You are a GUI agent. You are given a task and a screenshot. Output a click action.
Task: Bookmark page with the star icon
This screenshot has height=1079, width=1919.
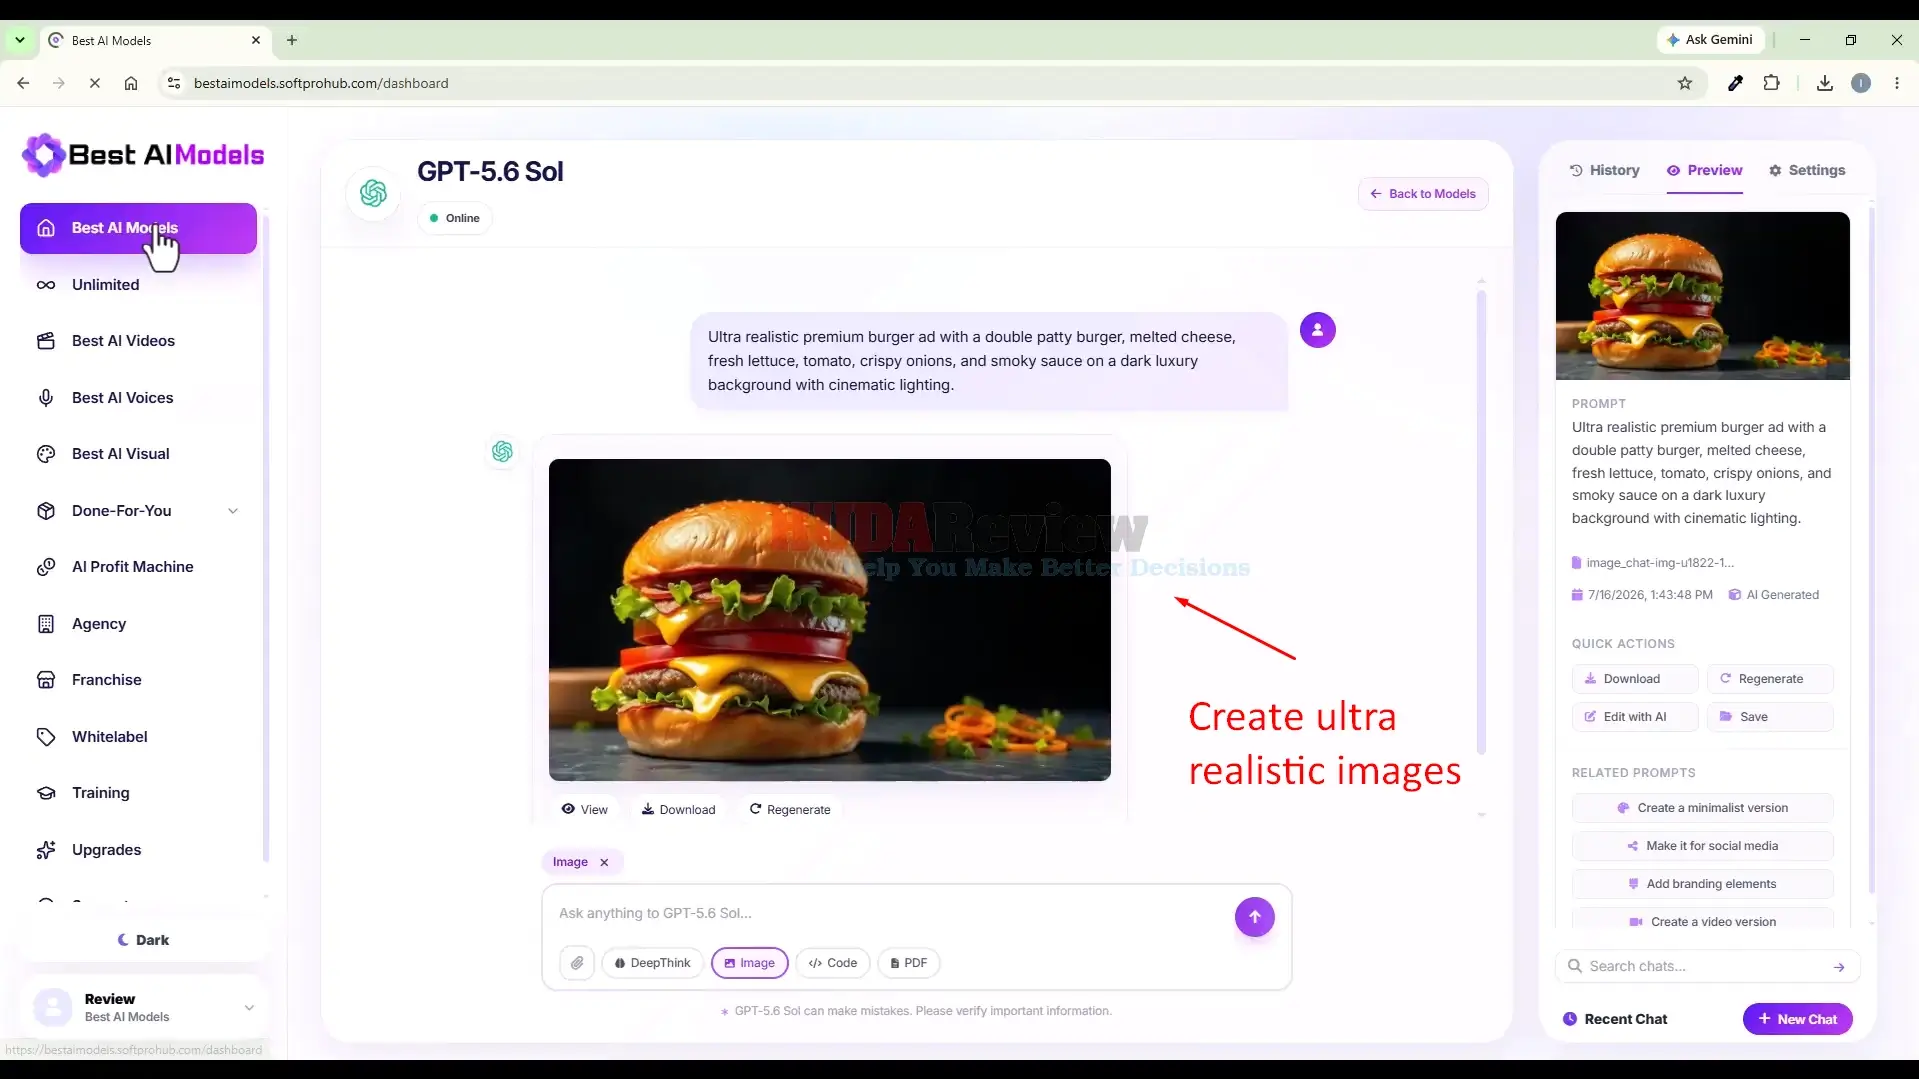[1685, 83]
